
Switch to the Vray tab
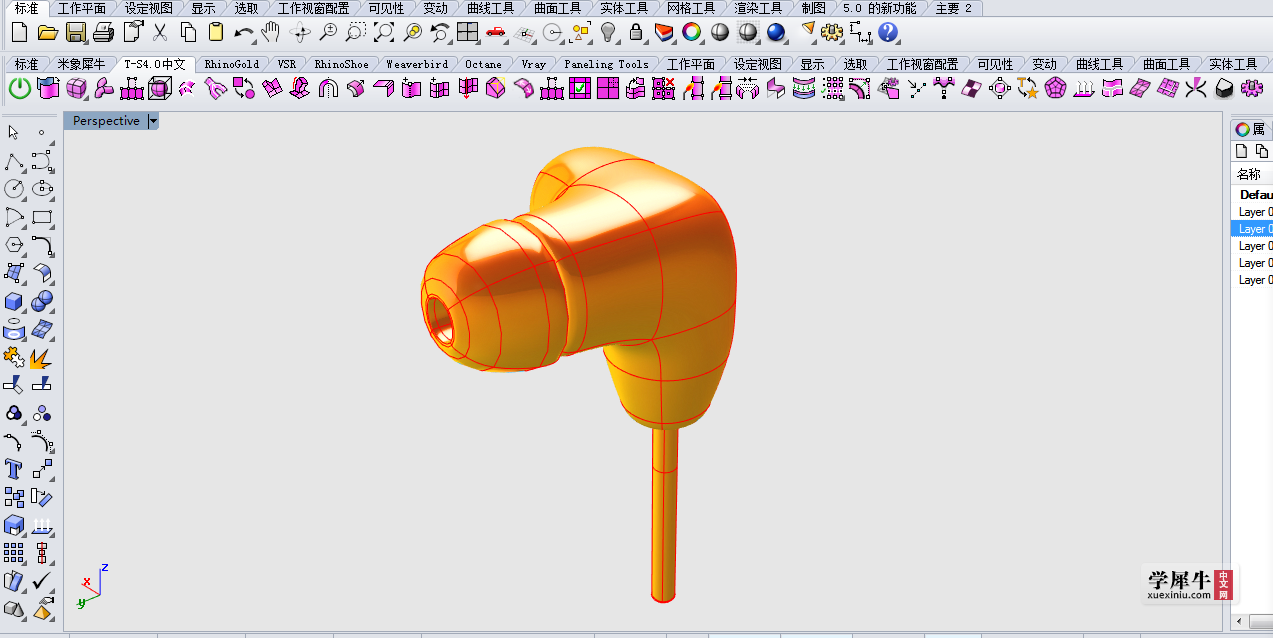pyautogui.click(x=534, y=64)
